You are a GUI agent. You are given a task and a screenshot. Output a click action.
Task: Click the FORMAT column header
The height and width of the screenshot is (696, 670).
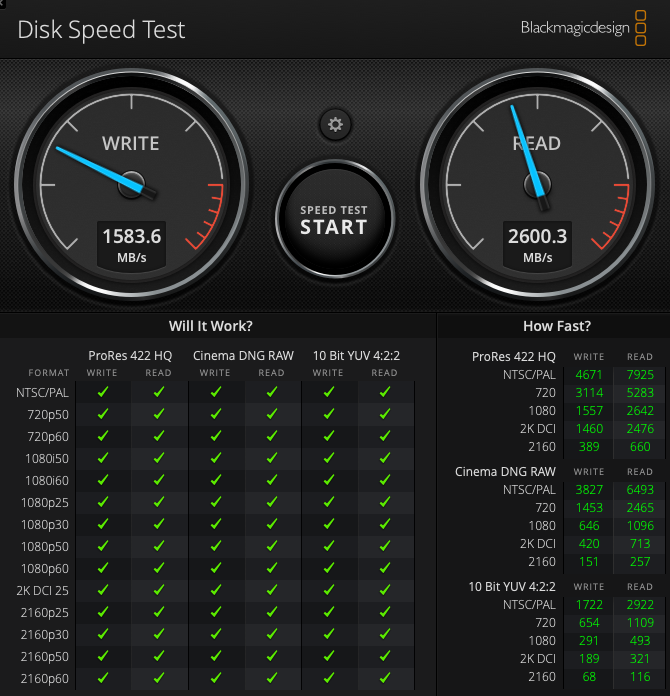49,373
